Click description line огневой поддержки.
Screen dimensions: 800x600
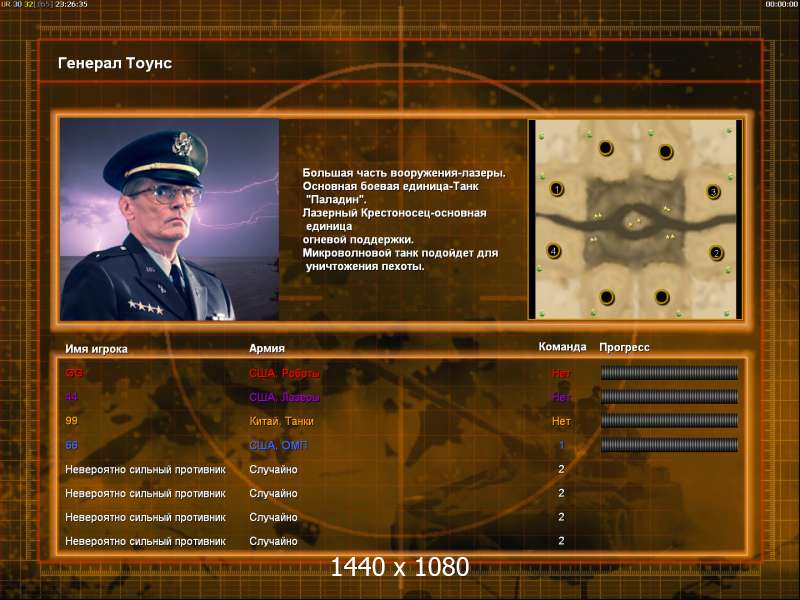point(358,239)
